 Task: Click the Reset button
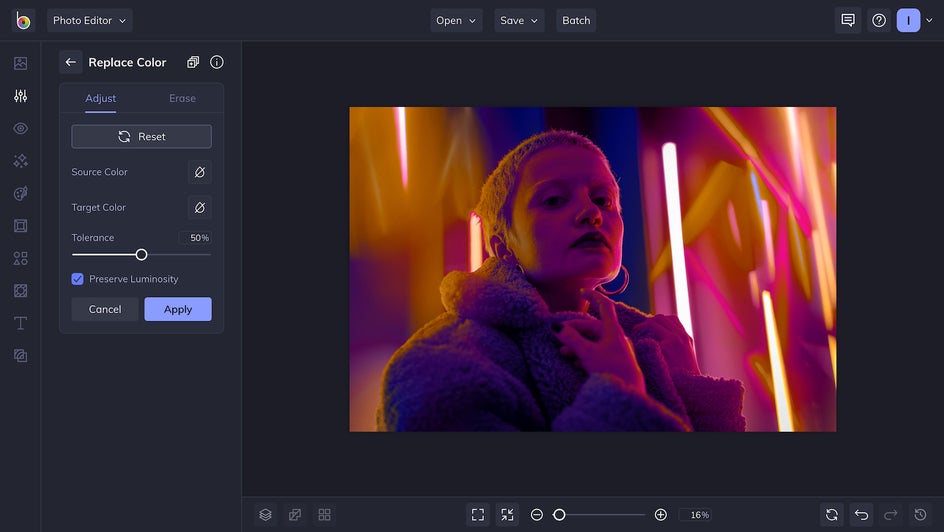(141, 136)
